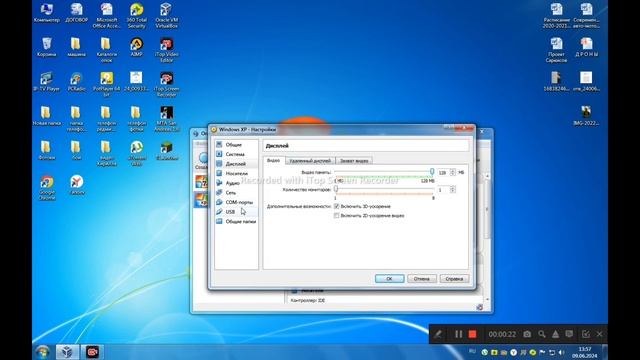Image resolution: width=640 pixels, height=360 pixels.
Task: Switch to the Видео tab
Action: pyautogui.click(x=273, y=160)
